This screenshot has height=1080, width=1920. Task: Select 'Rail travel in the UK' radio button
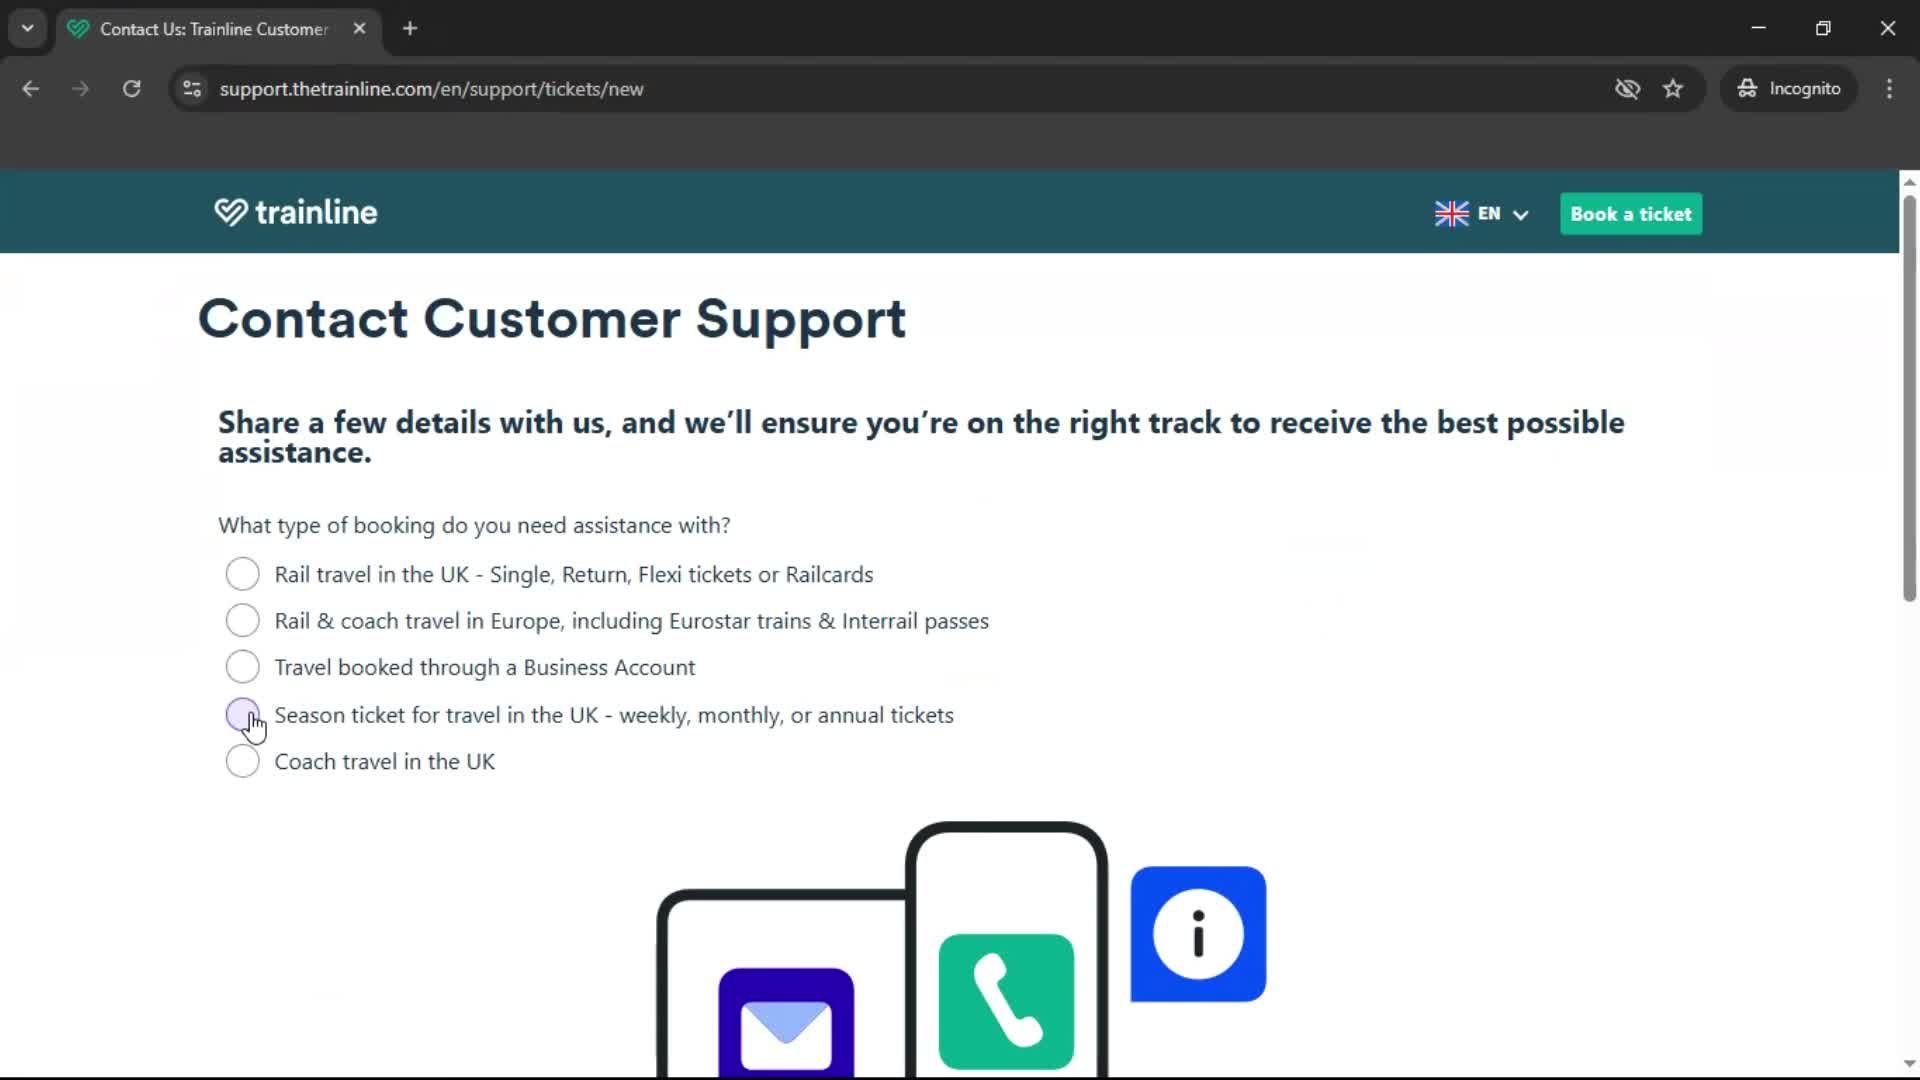(242, 573)
